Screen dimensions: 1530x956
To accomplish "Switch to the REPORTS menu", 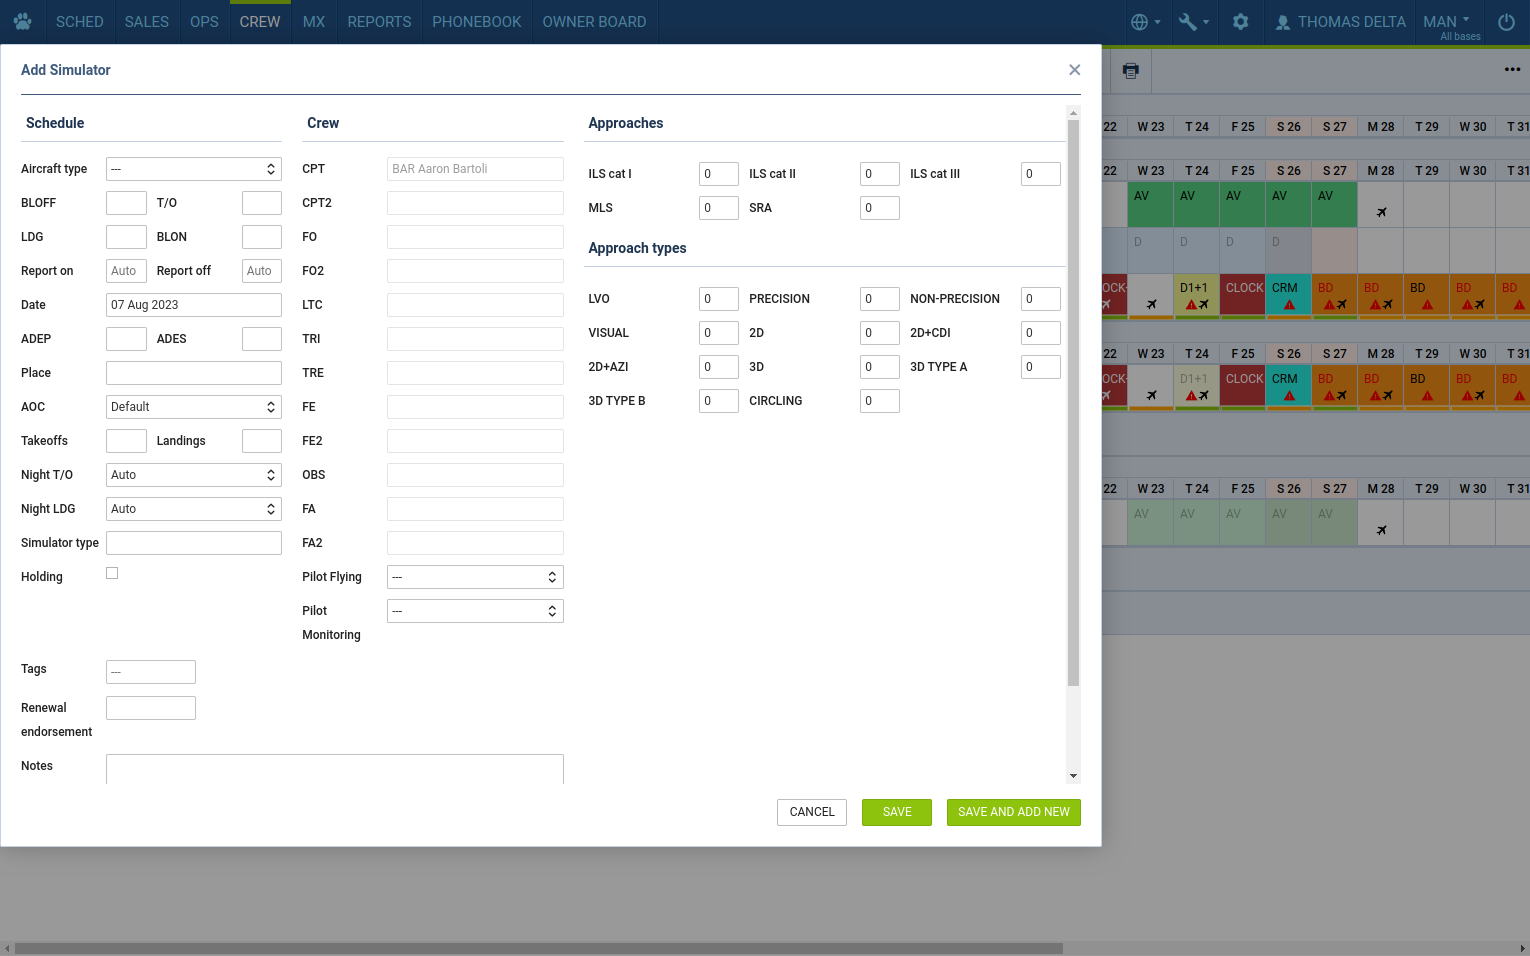I will 379,21.
